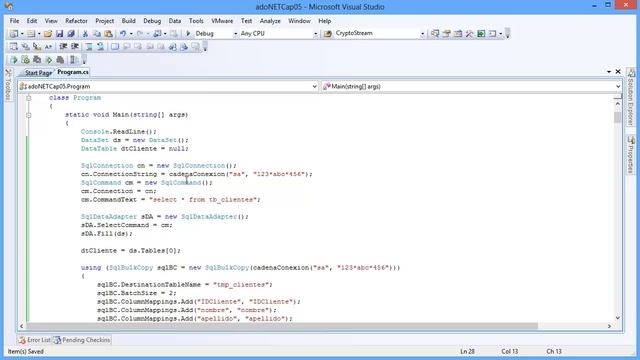Switch to the Start Page tab
Viewport: 640px width, 360px height.
click(38, 73)
